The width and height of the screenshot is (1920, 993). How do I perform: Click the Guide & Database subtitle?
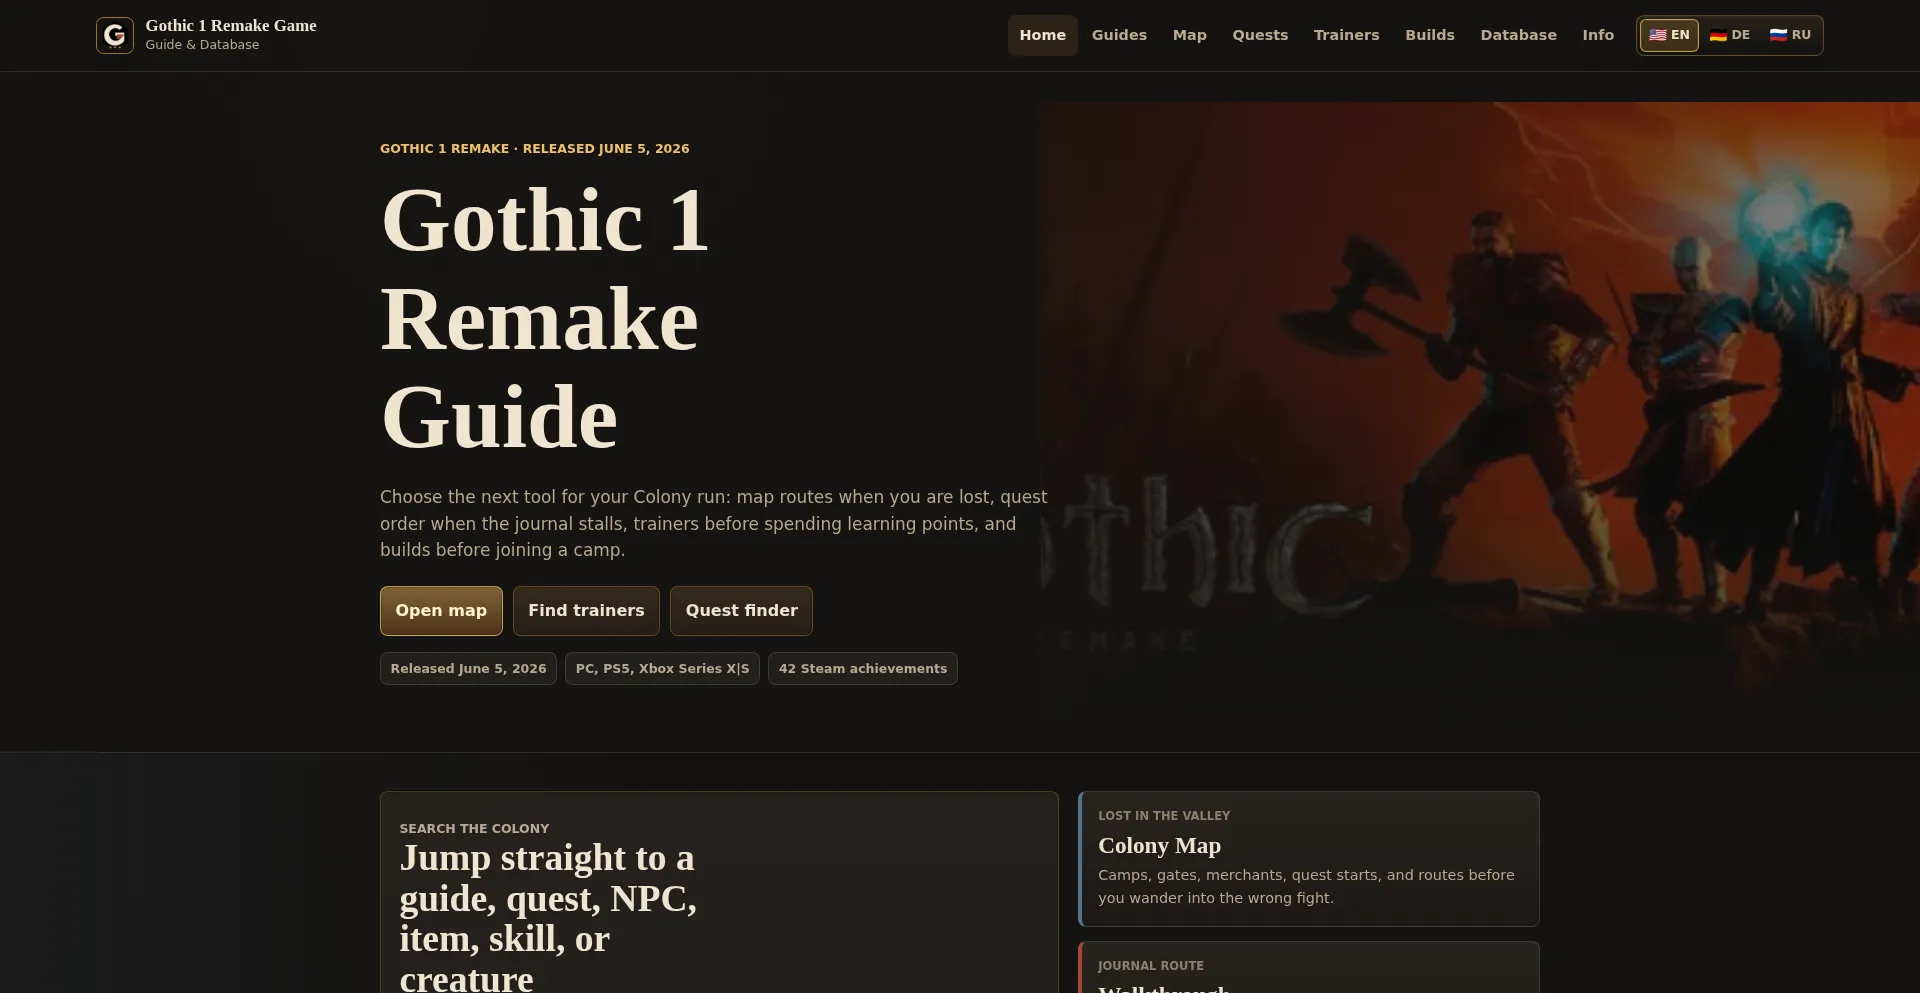(202, 45)
